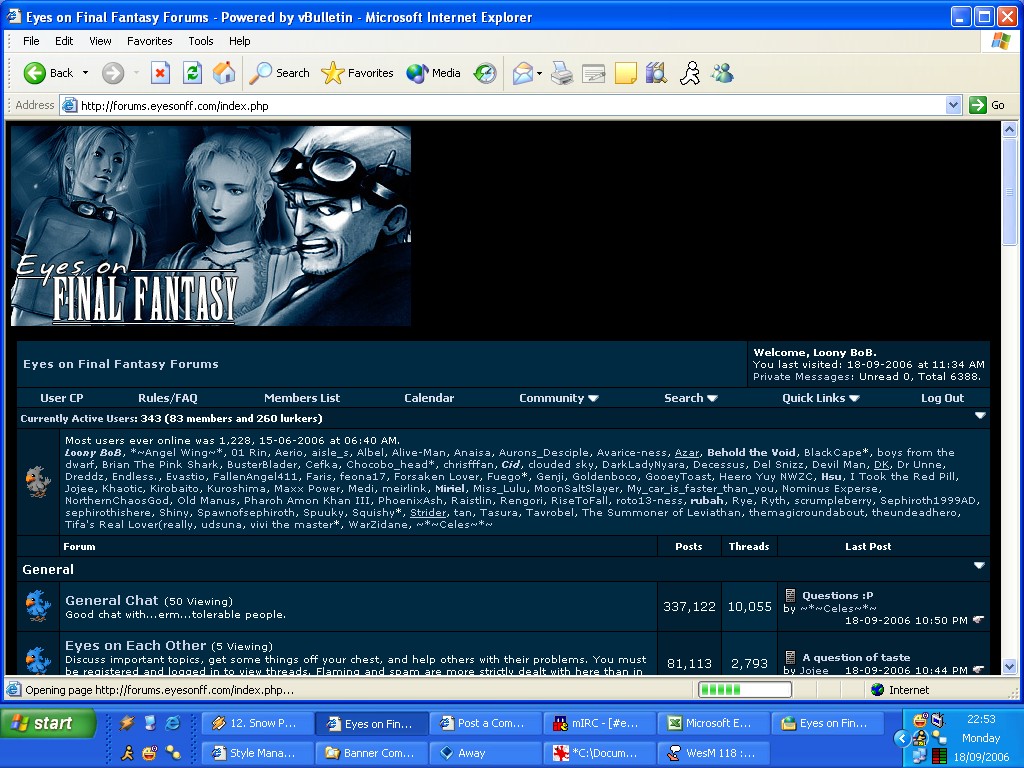Open Banner Com... folder taskbar item
This screenshot has width=1024, height=768.
tap(372, 753)
